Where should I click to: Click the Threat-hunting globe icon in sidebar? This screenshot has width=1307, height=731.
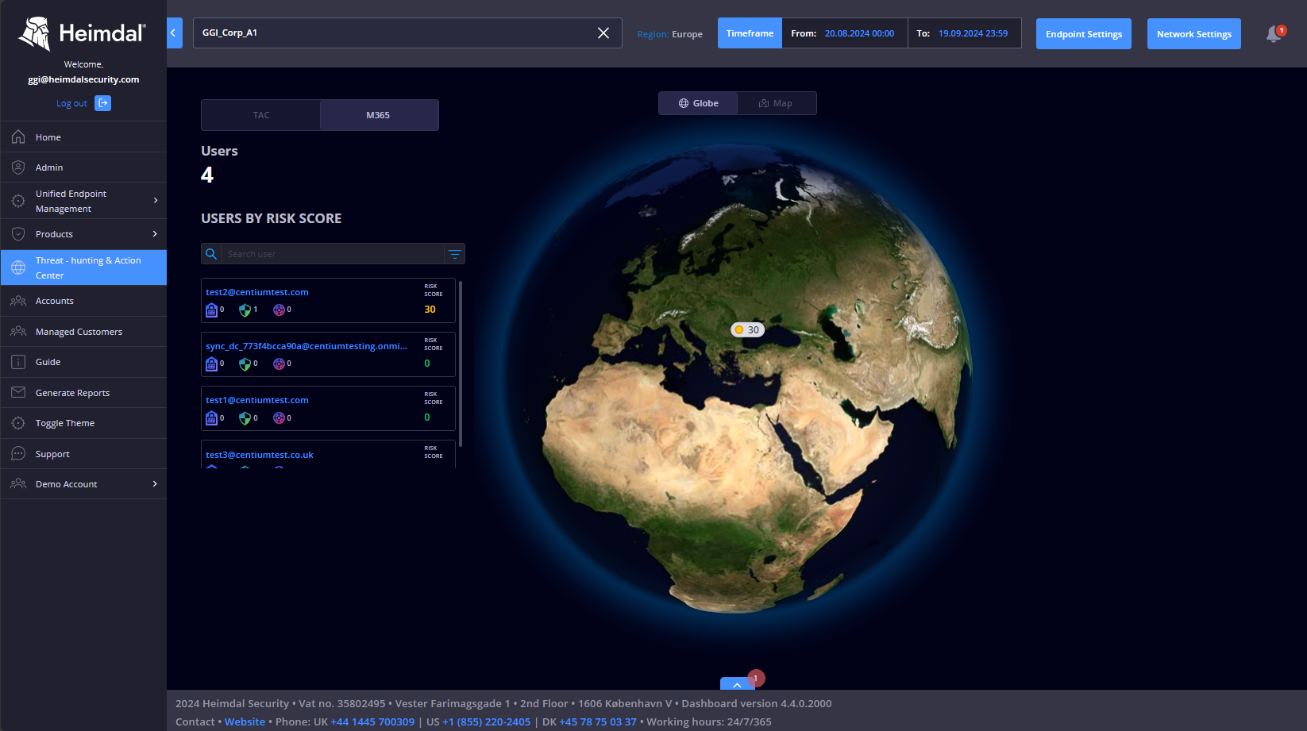point(18,267)
